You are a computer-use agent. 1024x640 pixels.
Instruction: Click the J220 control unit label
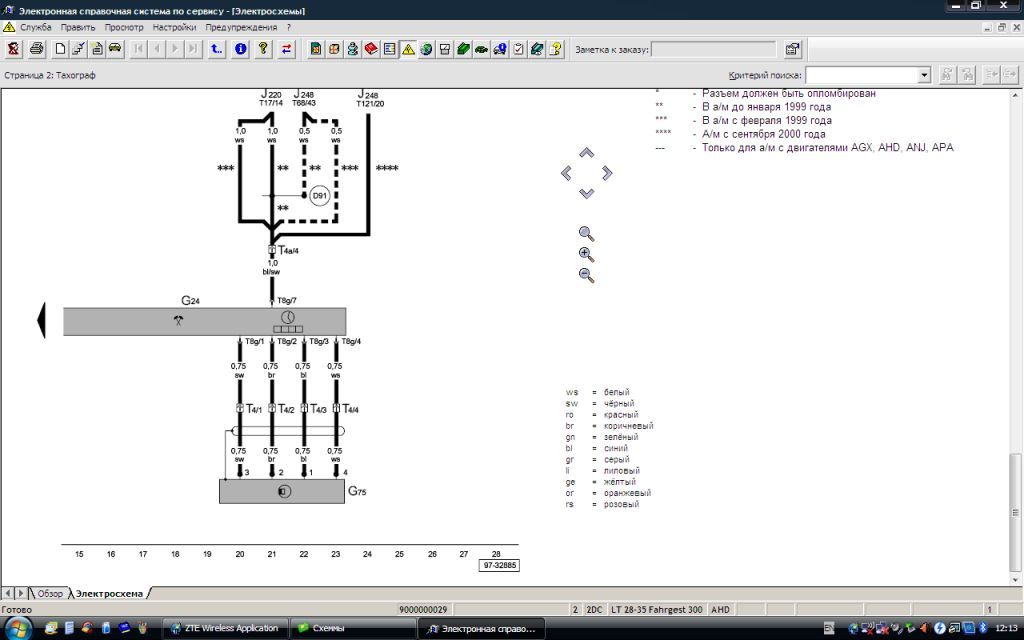click(x=271, y=95)
